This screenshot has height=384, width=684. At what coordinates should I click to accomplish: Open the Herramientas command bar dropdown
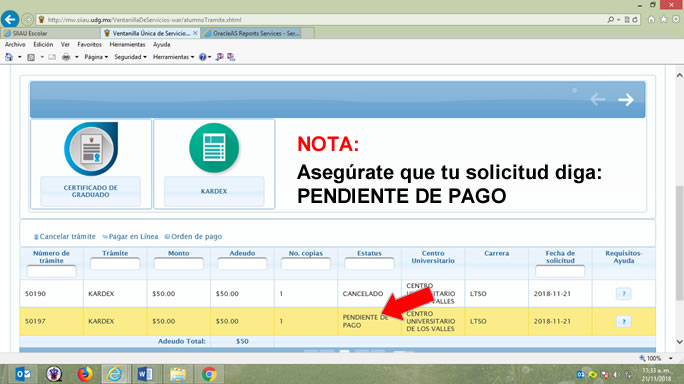[173, 57]
